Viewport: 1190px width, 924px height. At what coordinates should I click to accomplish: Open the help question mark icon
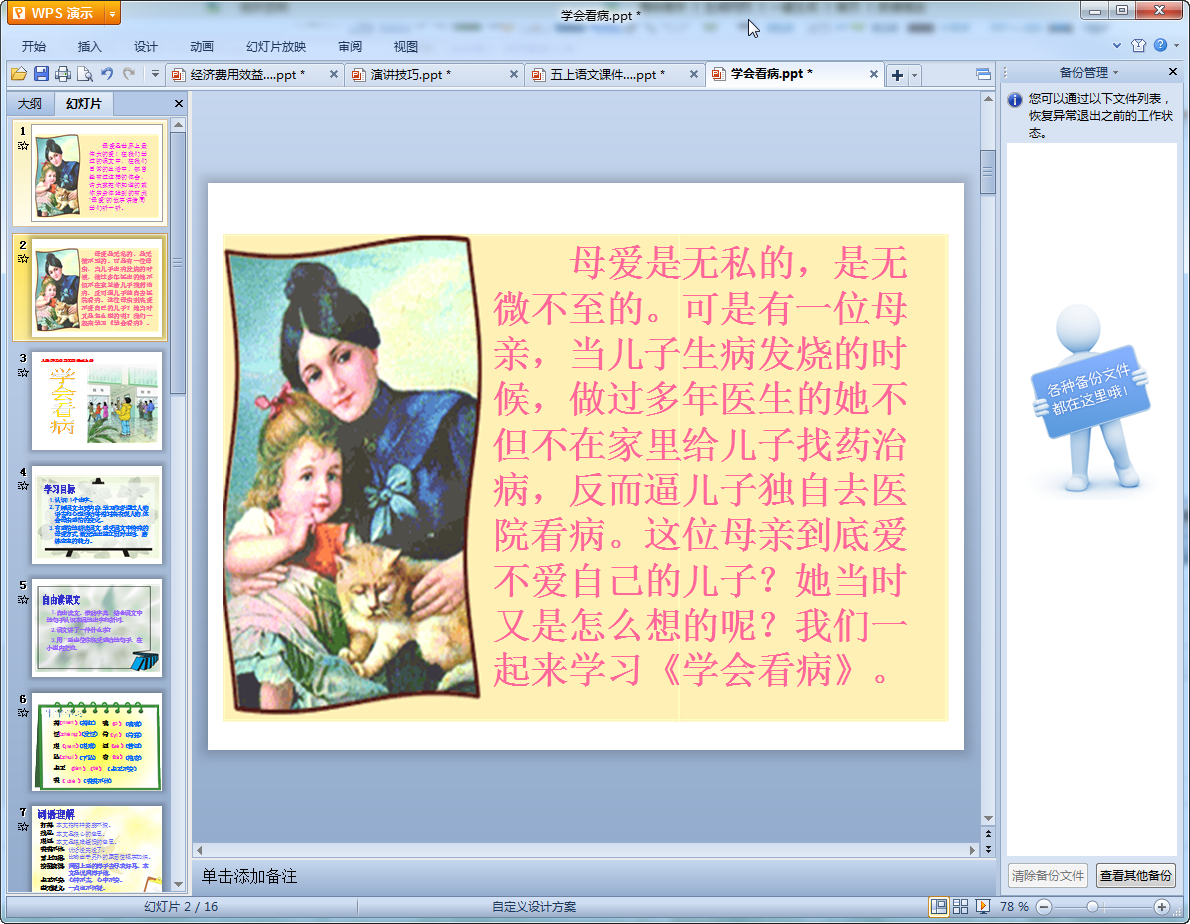[x=1160, y=46]
